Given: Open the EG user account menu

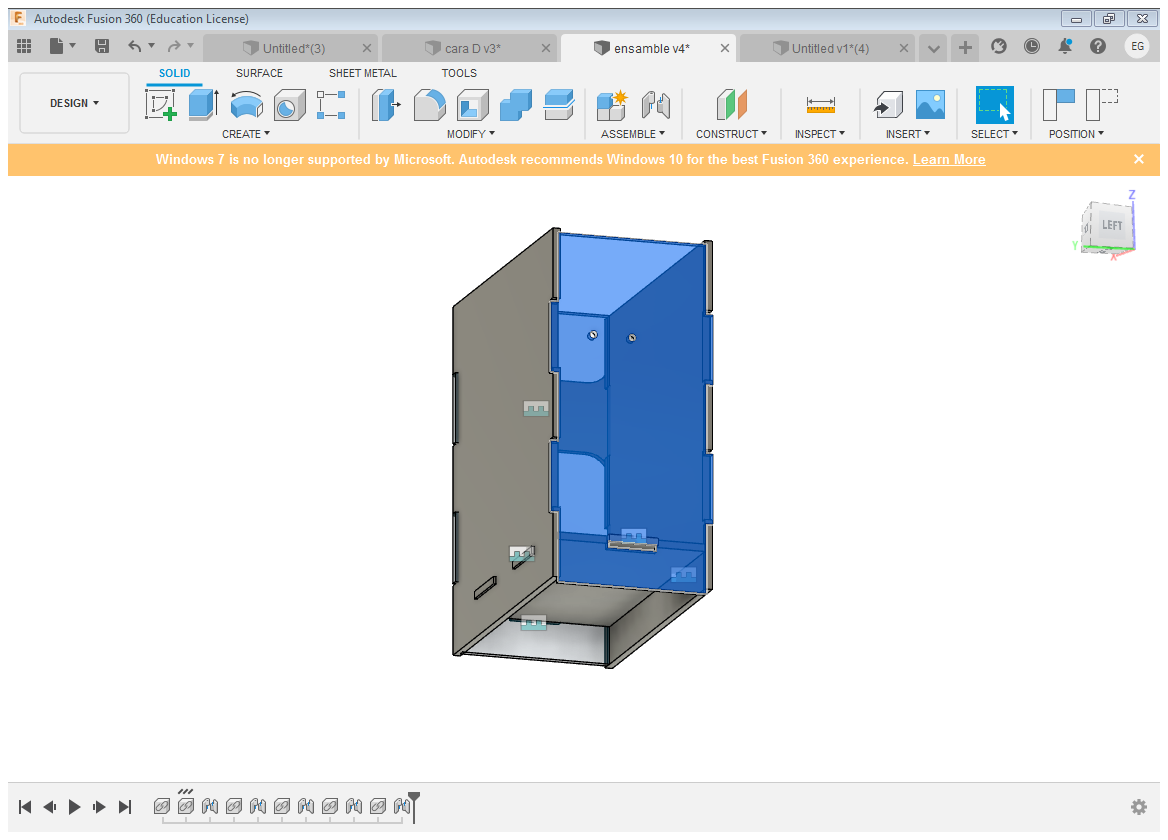Looking at the screenshot, I should (x=1137, y=46).
